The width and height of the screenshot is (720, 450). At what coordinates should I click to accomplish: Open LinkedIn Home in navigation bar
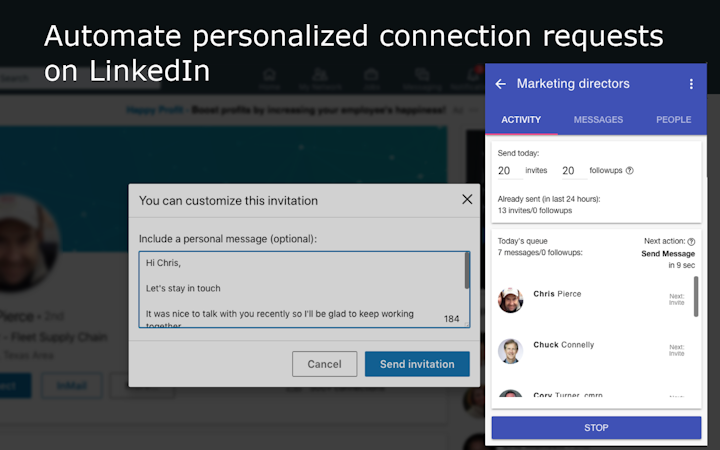coord(269,78)
